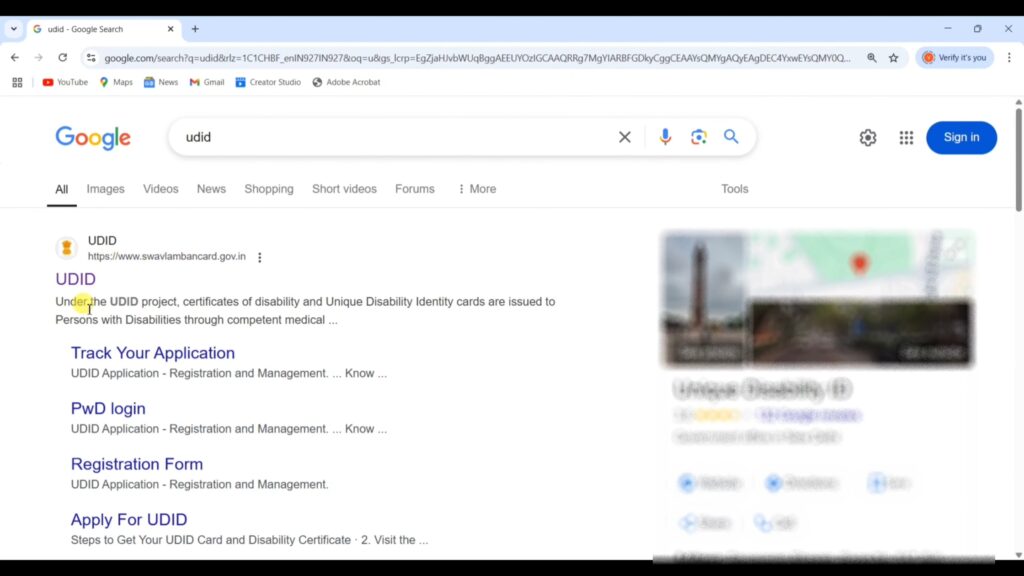Open the UDID result title link

coord(76,279)
